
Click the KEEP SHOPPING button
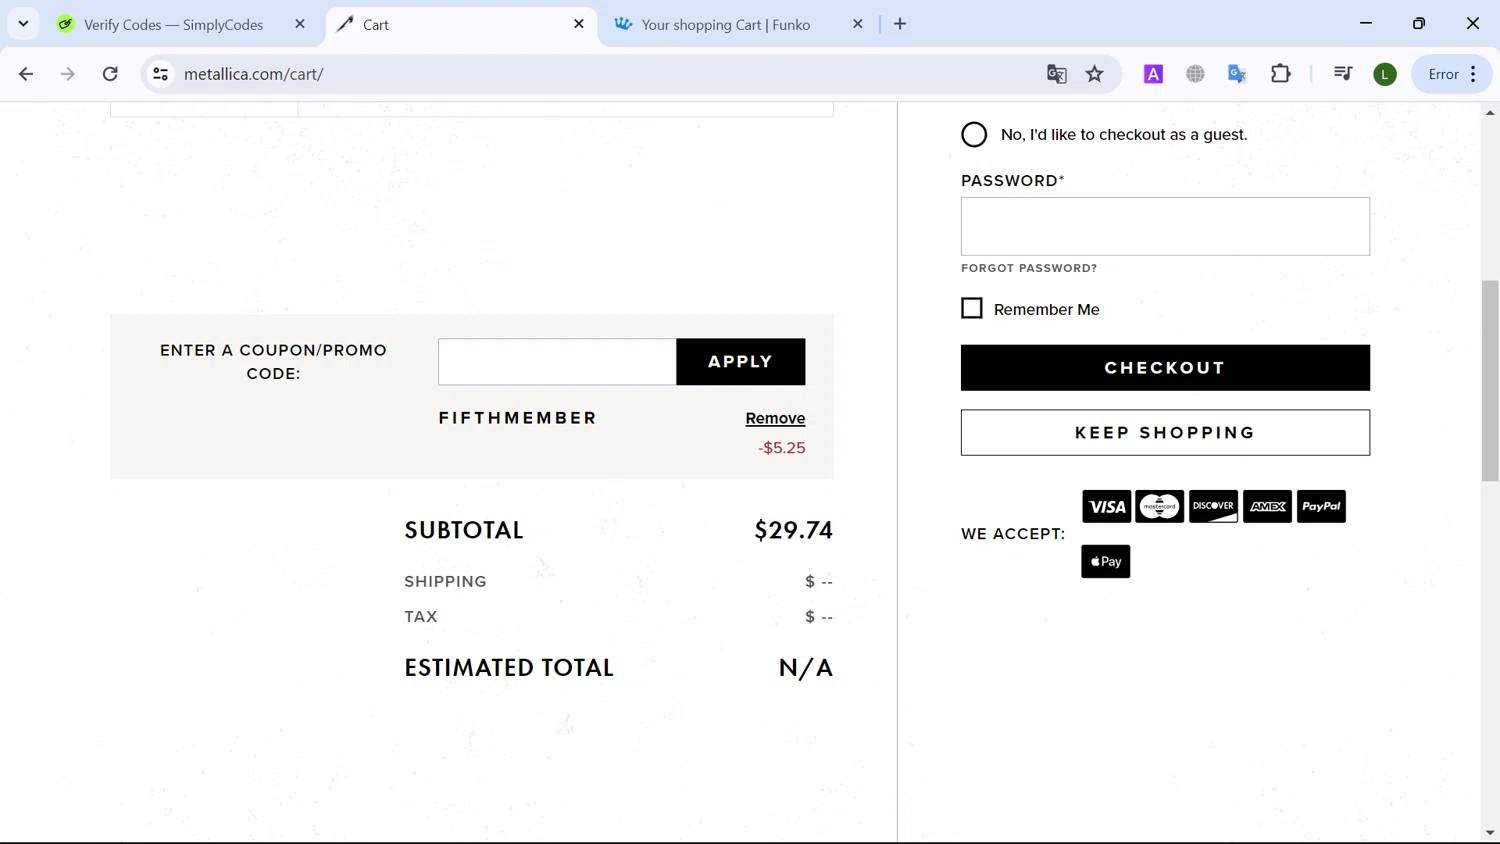pos(1165,433)
